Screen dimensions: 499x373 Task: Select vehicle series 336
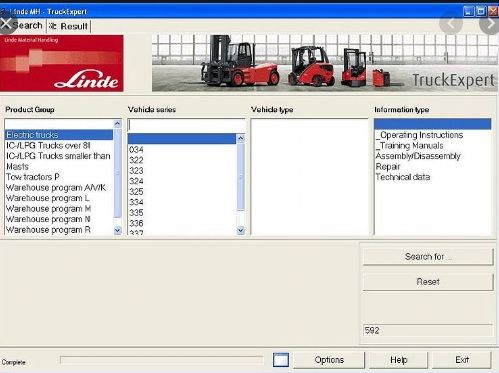click(182, 223)
